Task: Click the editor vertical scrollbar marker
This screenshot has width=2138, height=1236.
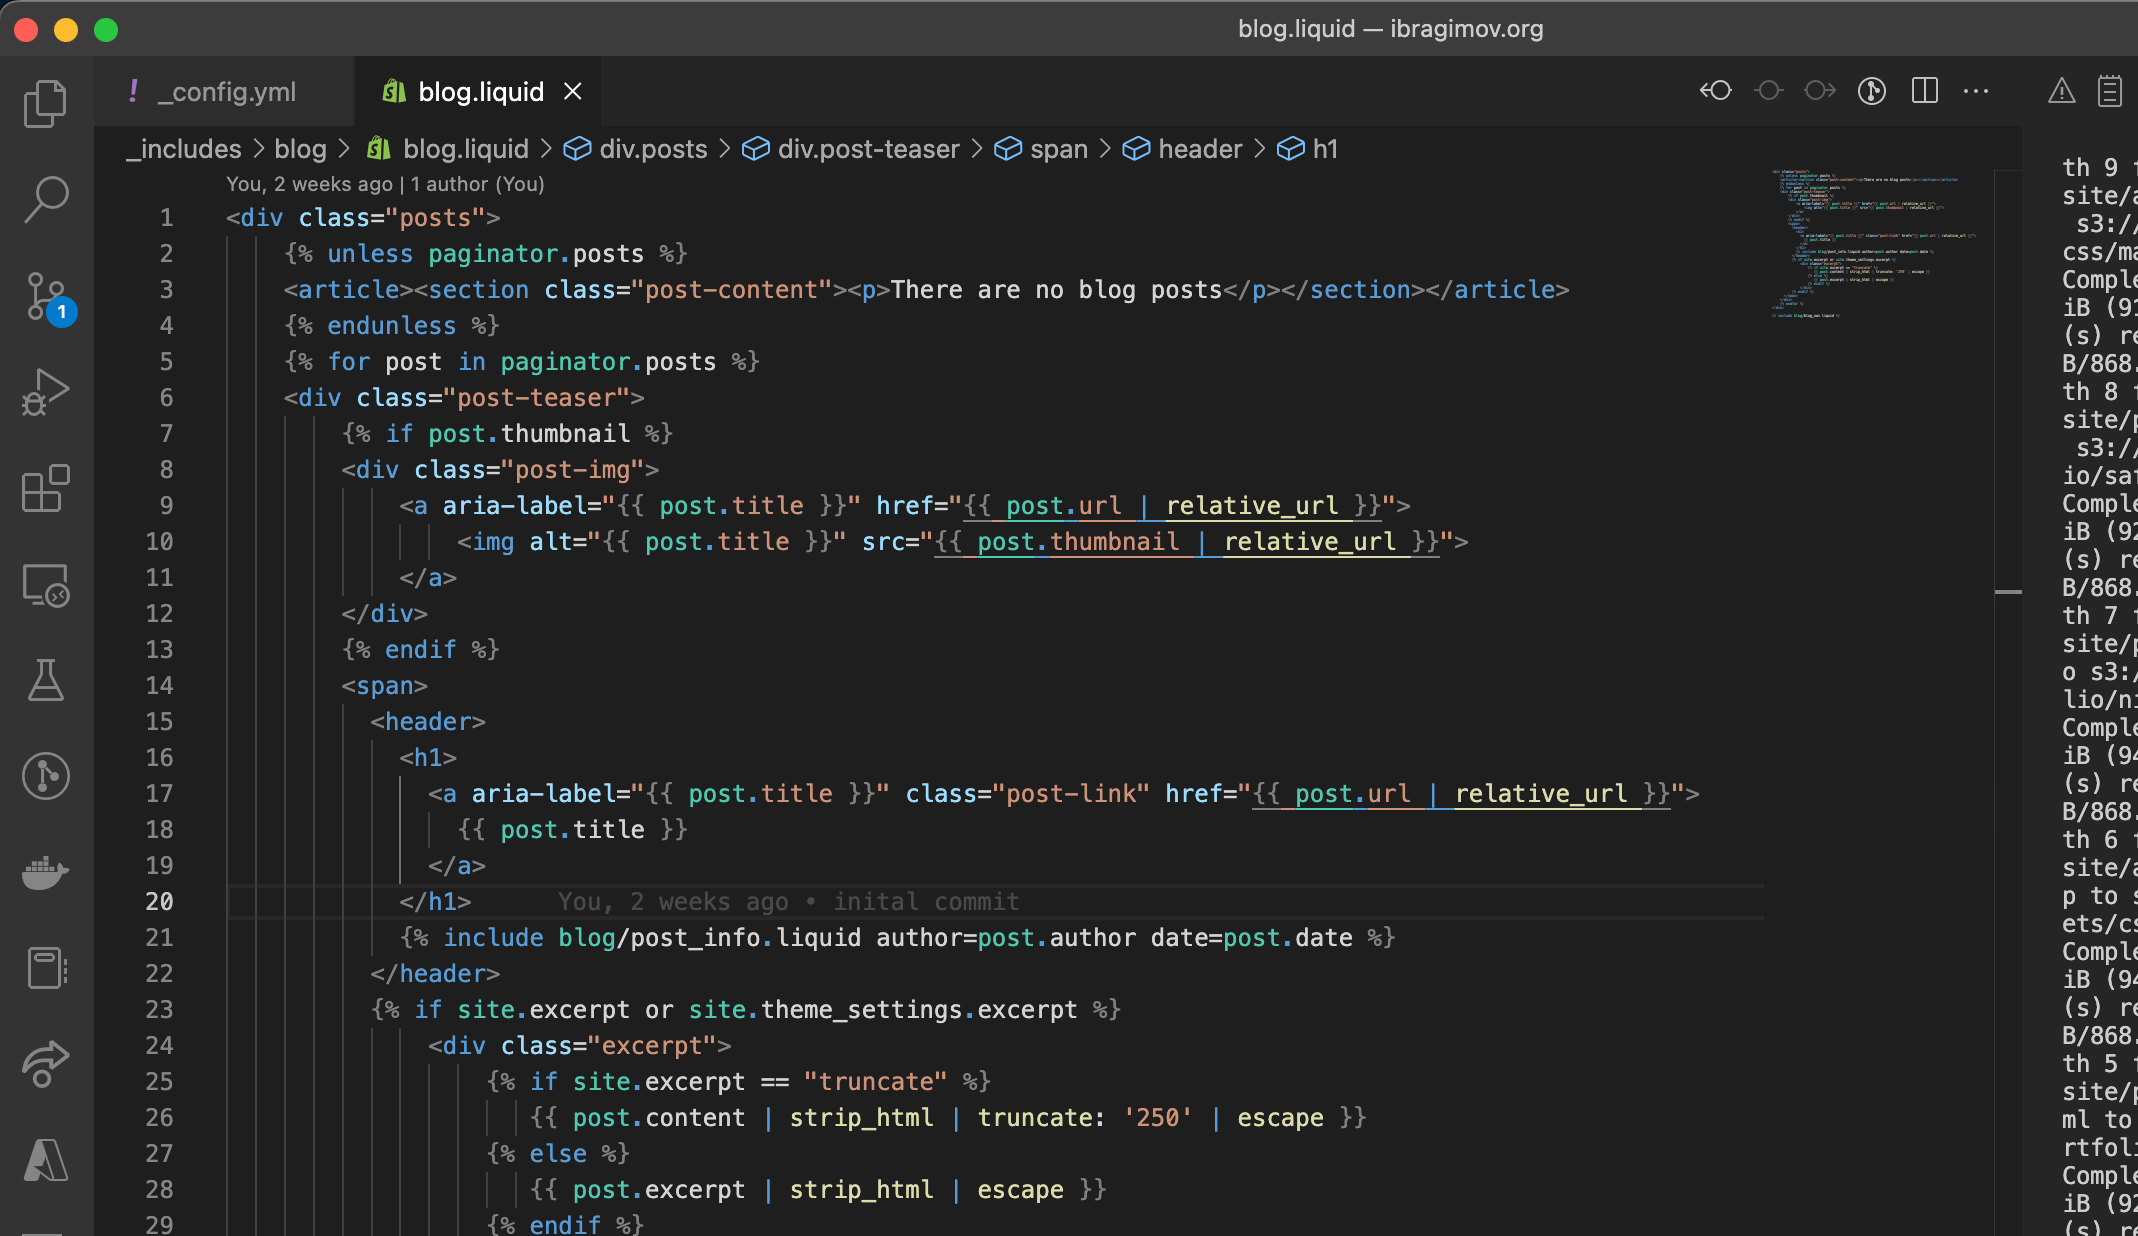Action: [2008, 592]
